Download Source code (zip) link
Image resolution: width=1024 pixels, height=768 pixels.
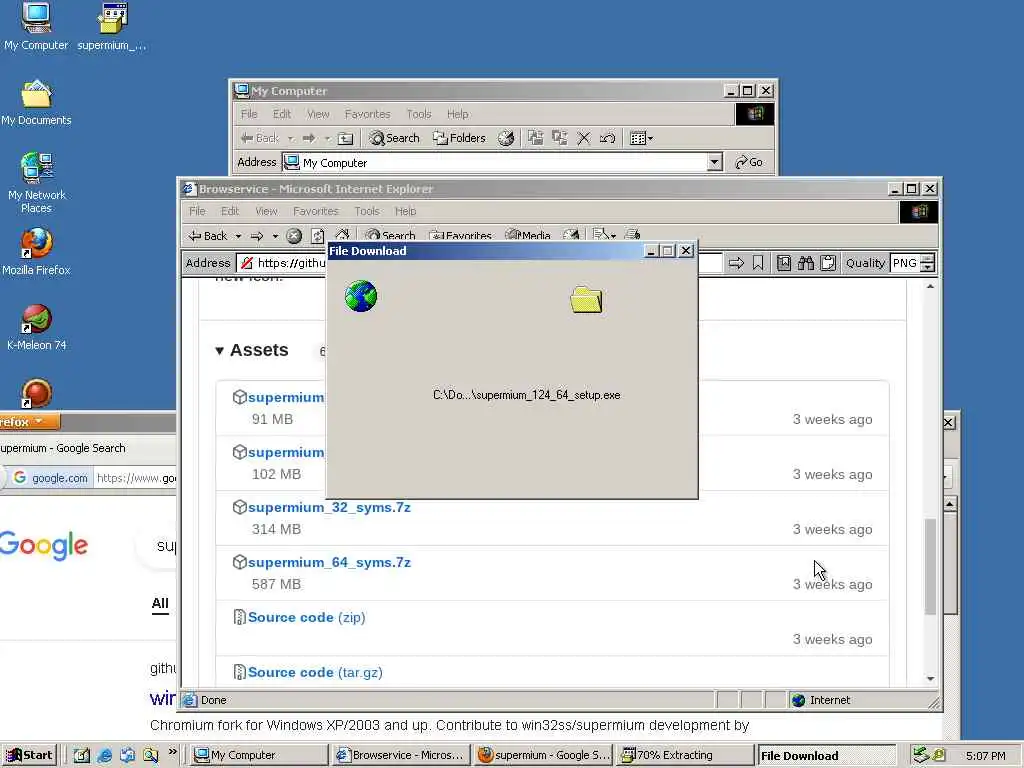tap(306, 617)
